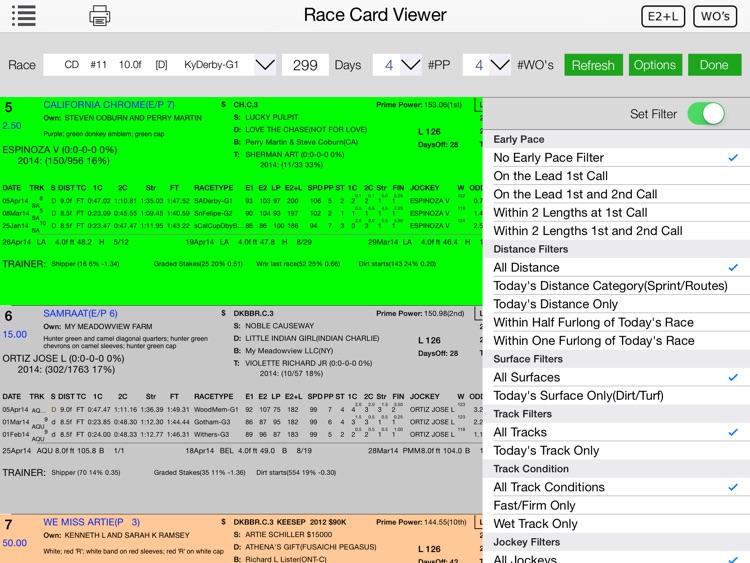The image size is (750, 563).
Task: Click the 'T: SHERMAN ART' trainer line
Action: 288,155
